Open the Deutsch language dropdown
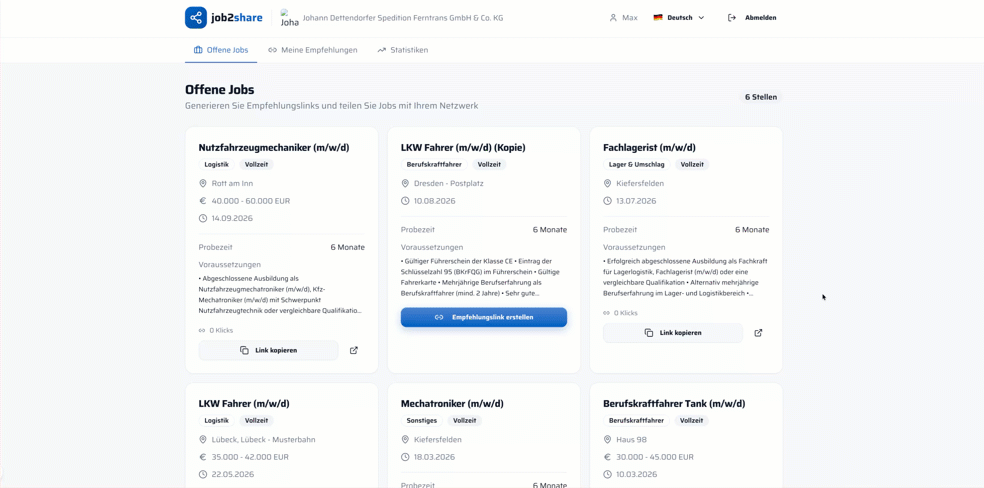This screenshot has width=984, height=488. [679, 18]
